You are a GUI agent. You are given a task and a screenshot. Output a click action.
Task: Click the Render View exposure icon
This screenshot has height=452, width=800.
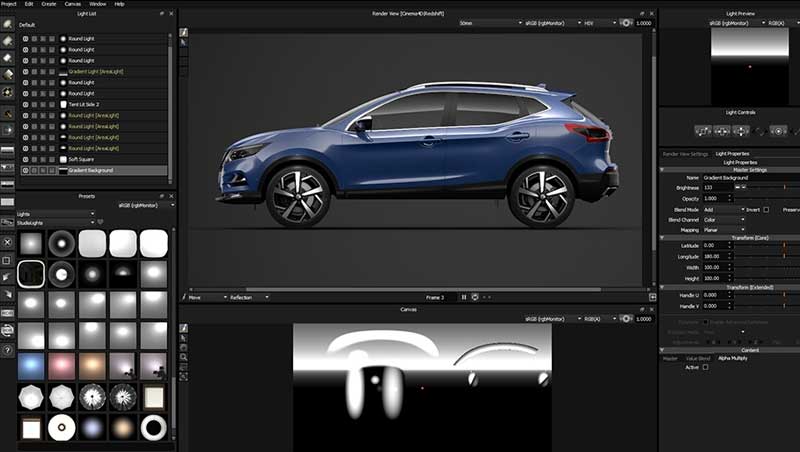(x=626, y=23)
